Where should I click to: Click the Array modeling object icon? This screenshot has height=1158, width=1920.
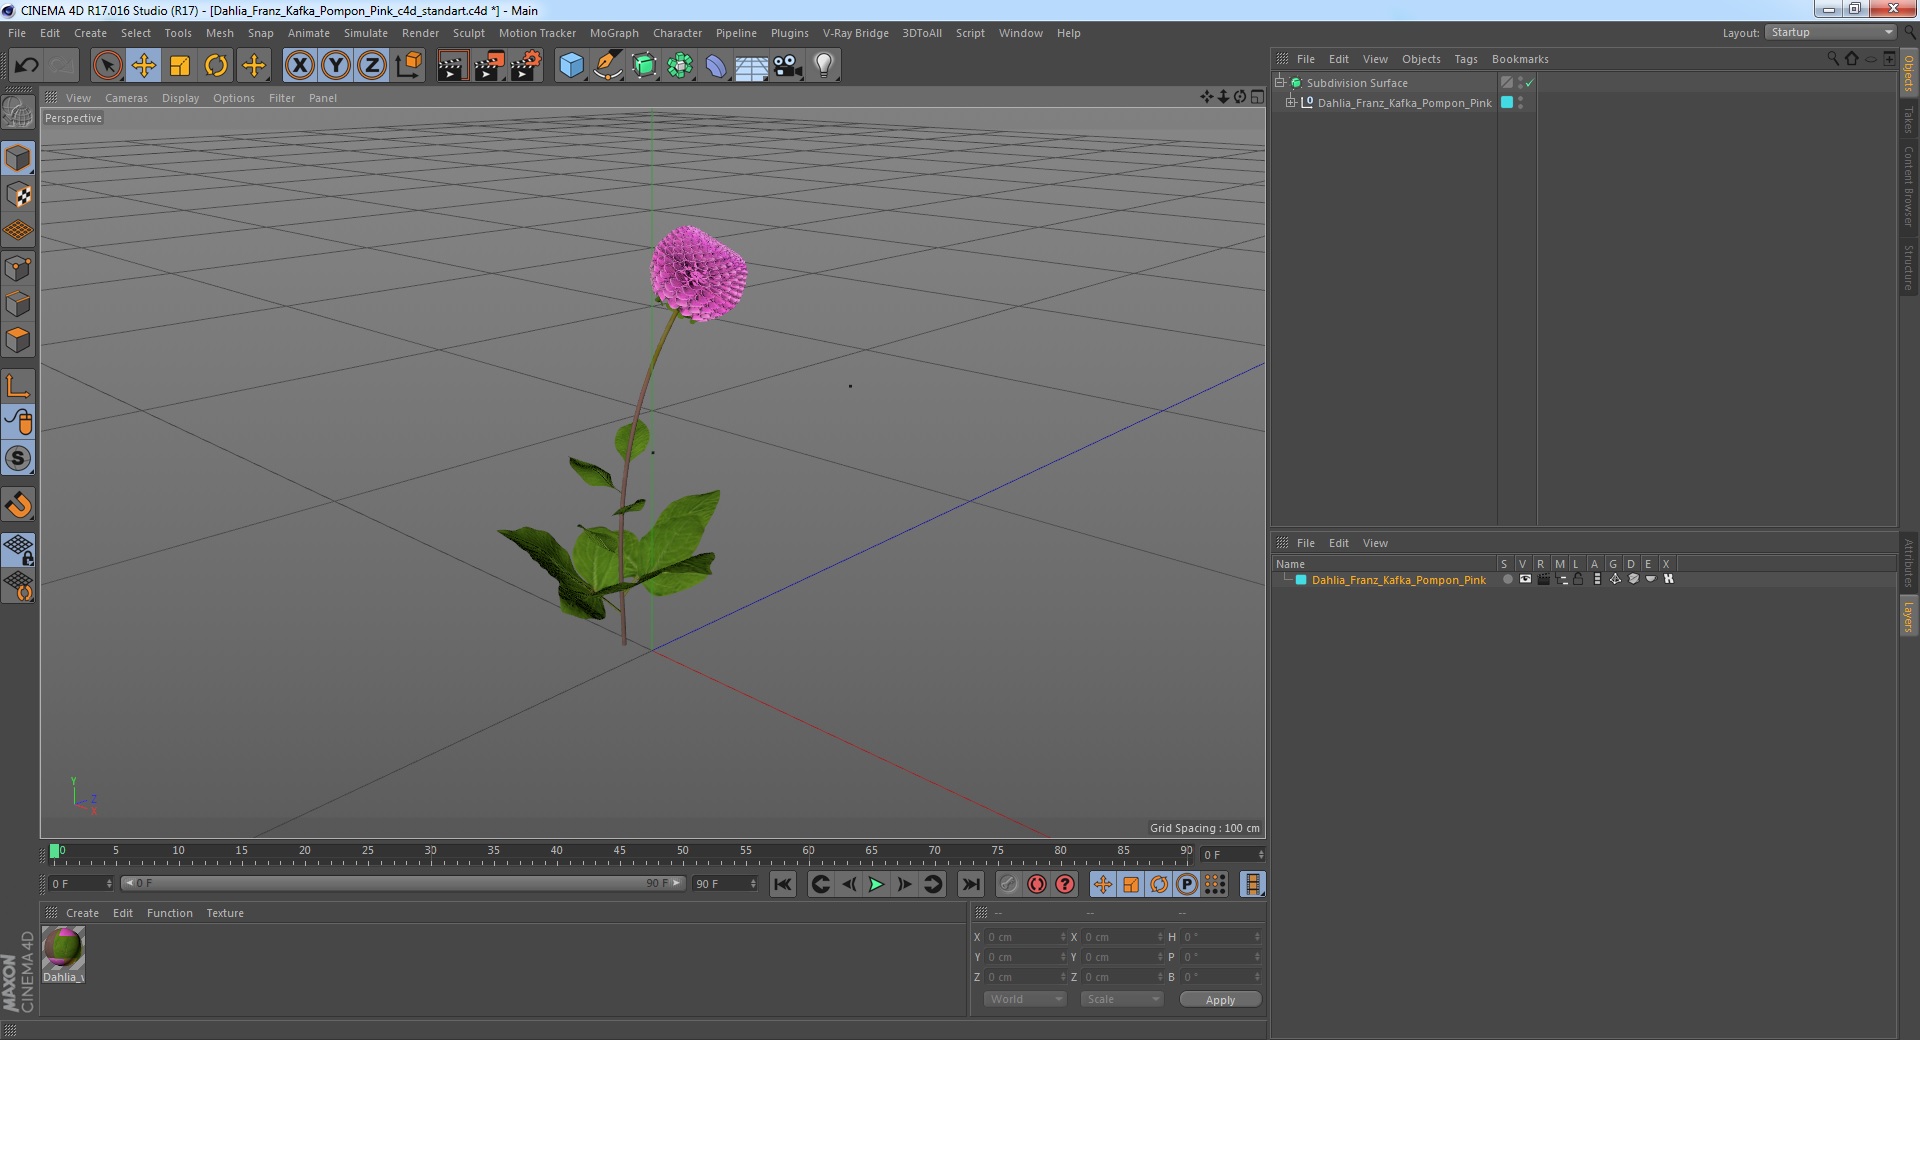pyautogui.click(x=680, y=66)
